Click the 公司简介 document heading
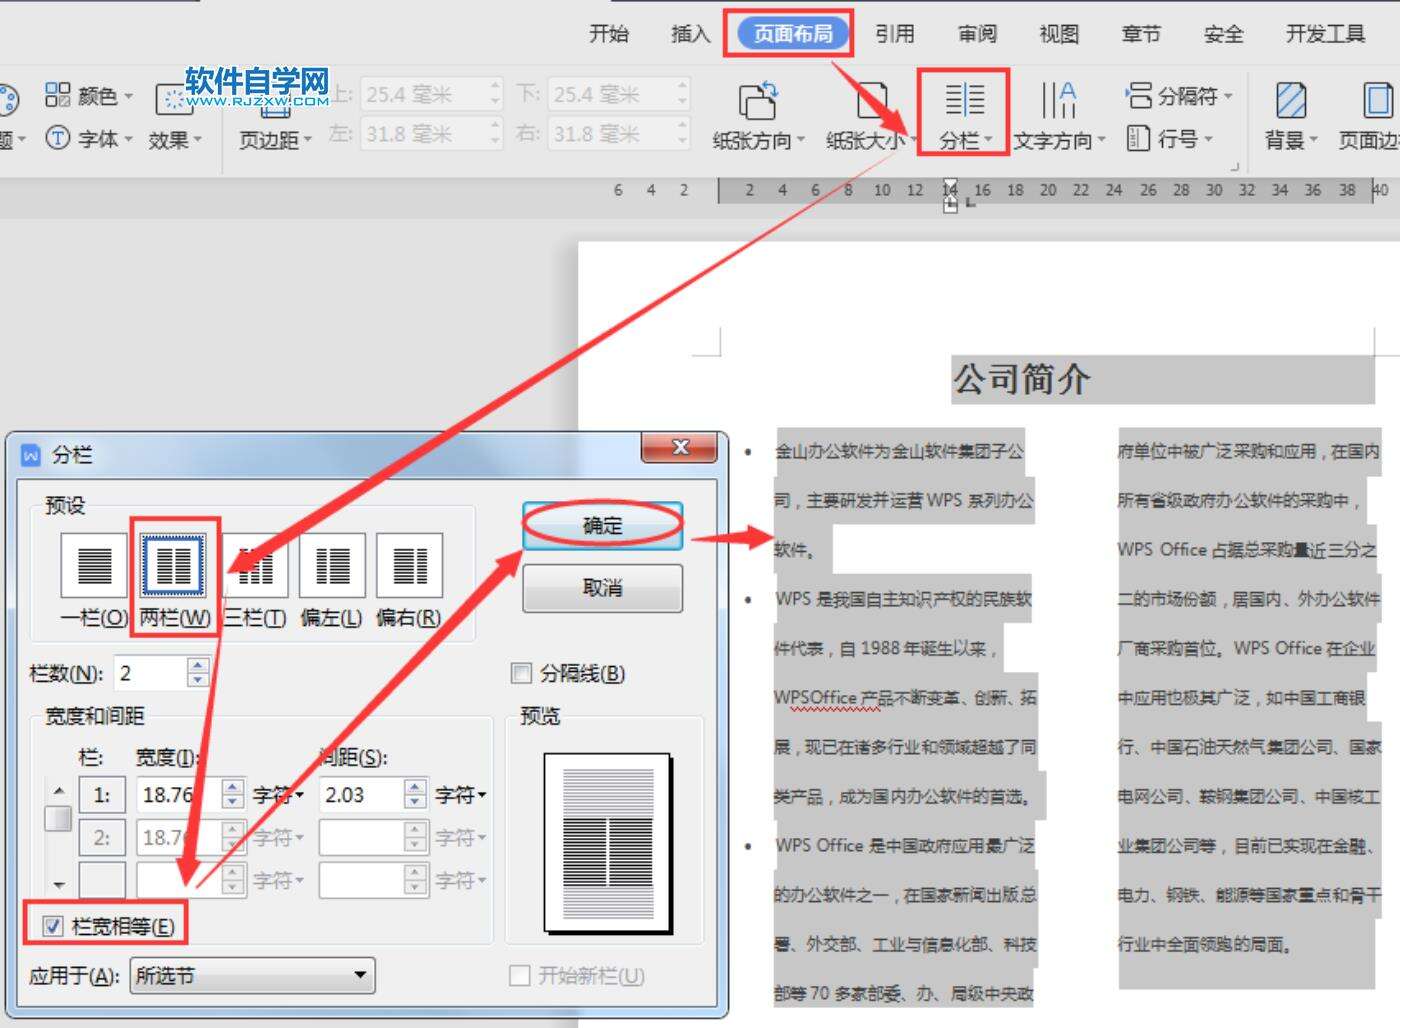This screenshot has height=1028, width=1403. pos(1021,379)
